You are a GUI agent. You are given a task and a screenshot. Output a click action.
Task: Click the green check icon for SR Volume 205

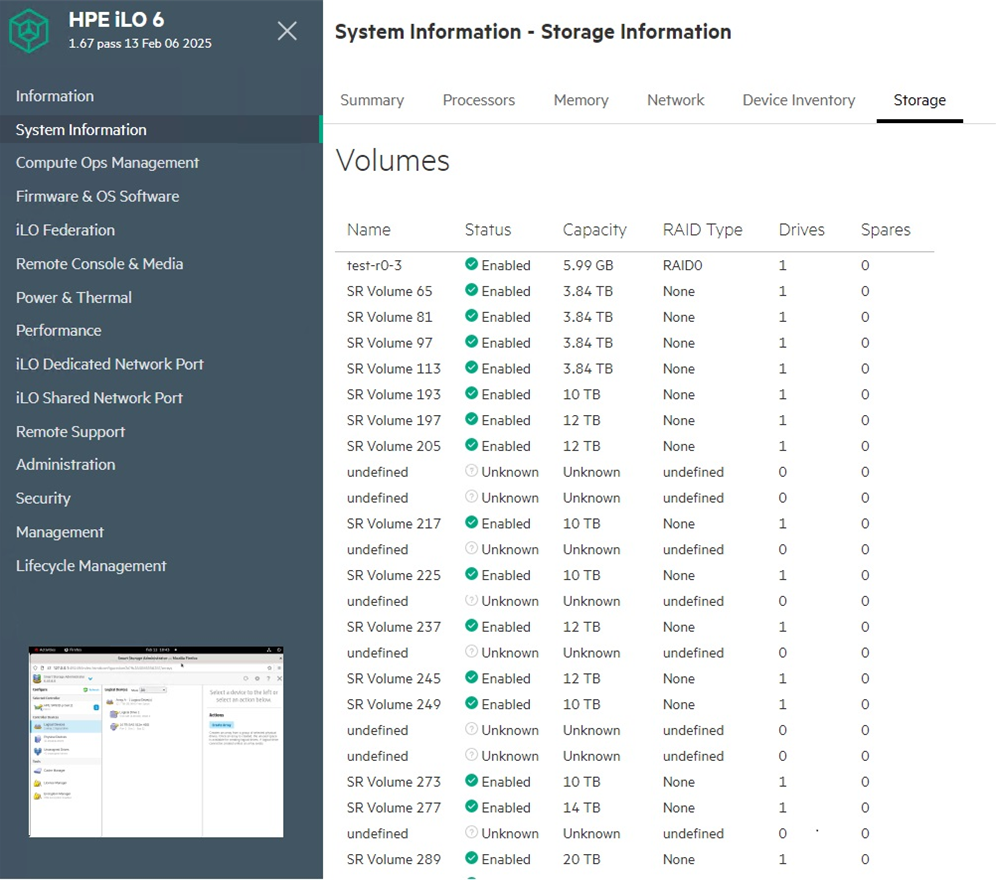tap(471, 445)
